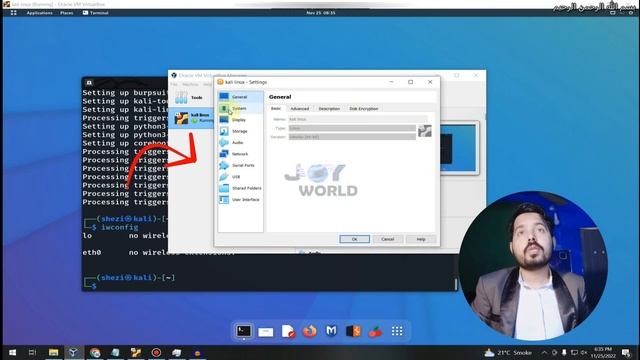The height and width of the screenshot is (360, 640).
Task: Open System category in Settings sidebar
Action: (x=240, y=108)
